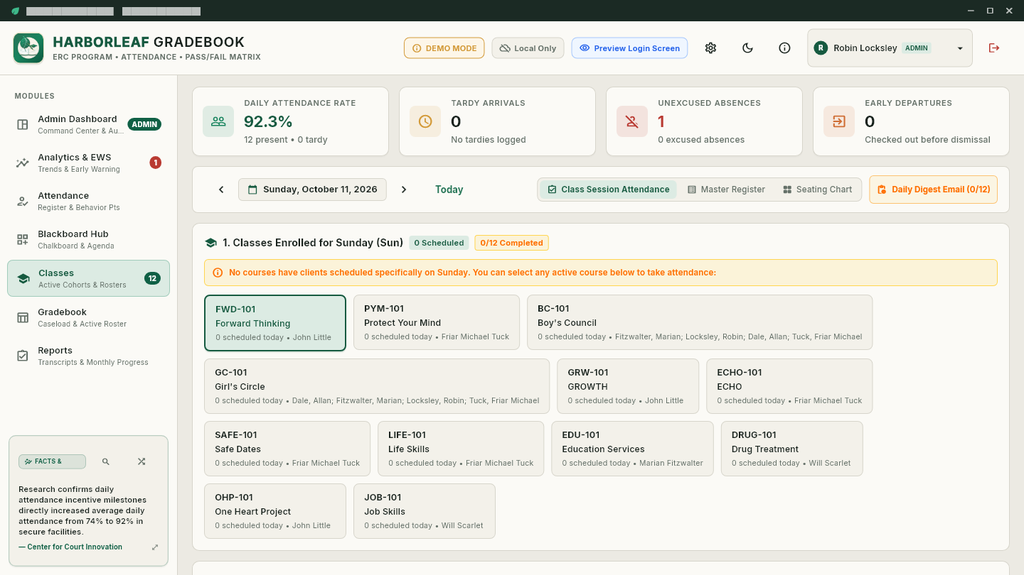This screenshot has width=1024, height=575.
Task: Select the SAFE-101 Safe Dates course
Action: coord(287,449)
